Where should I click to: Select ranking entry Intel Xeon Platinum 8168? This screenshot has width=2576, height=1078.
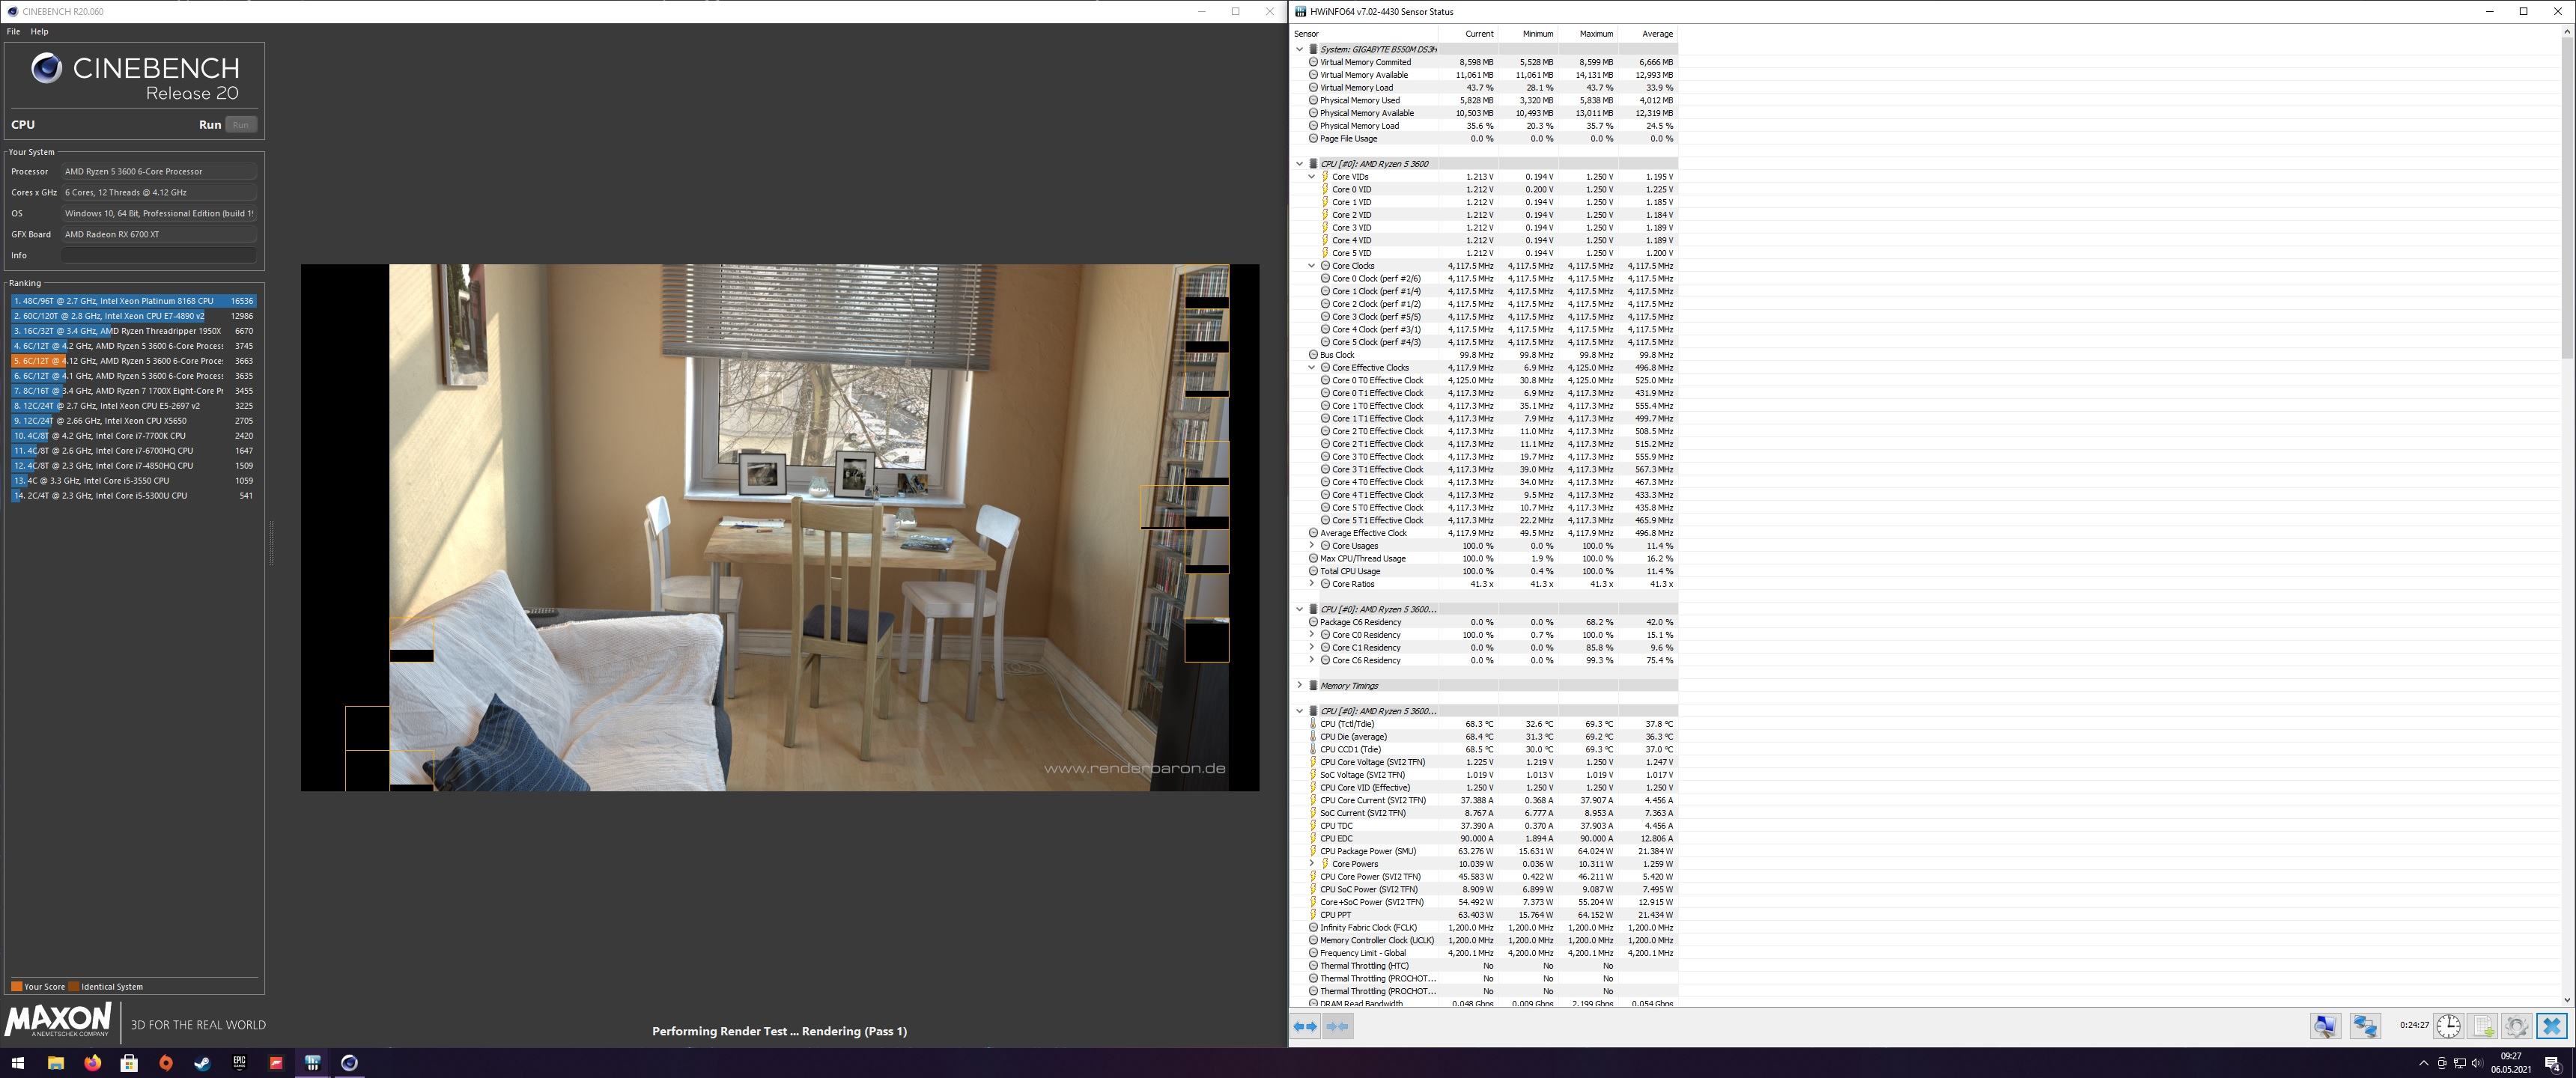click(133, 300)
